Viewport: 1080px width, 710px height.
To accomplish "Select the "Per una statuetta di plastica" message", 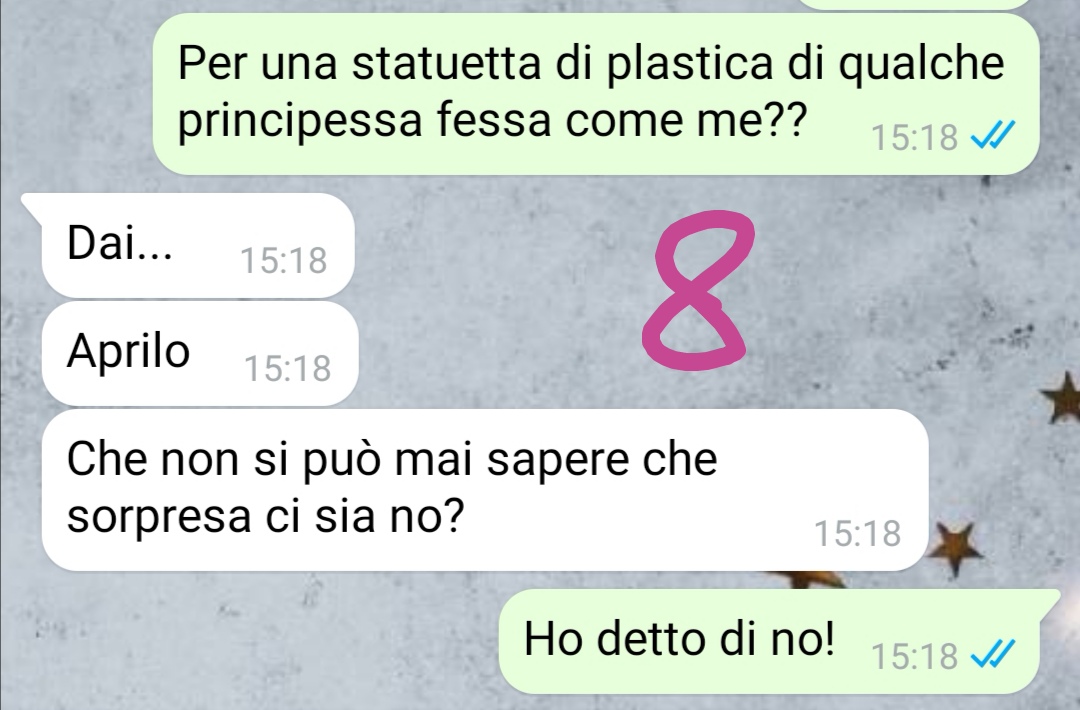I will 595,94.
